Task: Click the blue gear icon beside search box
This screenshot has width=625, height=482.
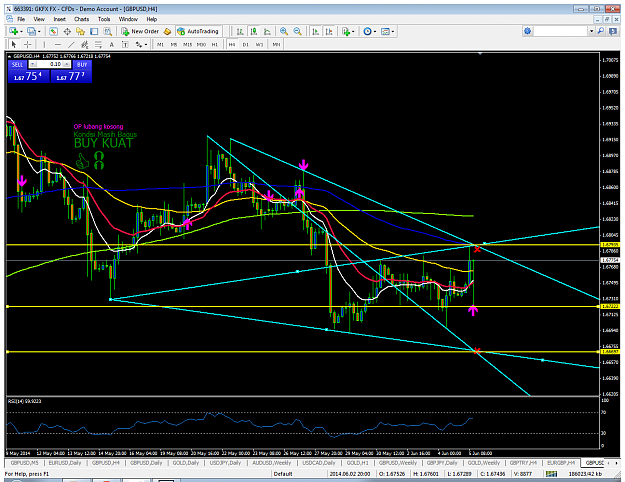Action: [x=528, y=31]
